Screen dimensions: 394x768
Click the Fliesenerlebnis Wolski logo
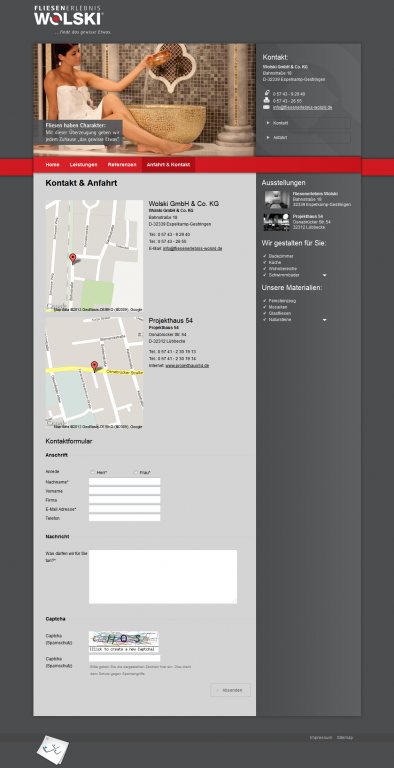pyautogui.click(x=68, y=15)
